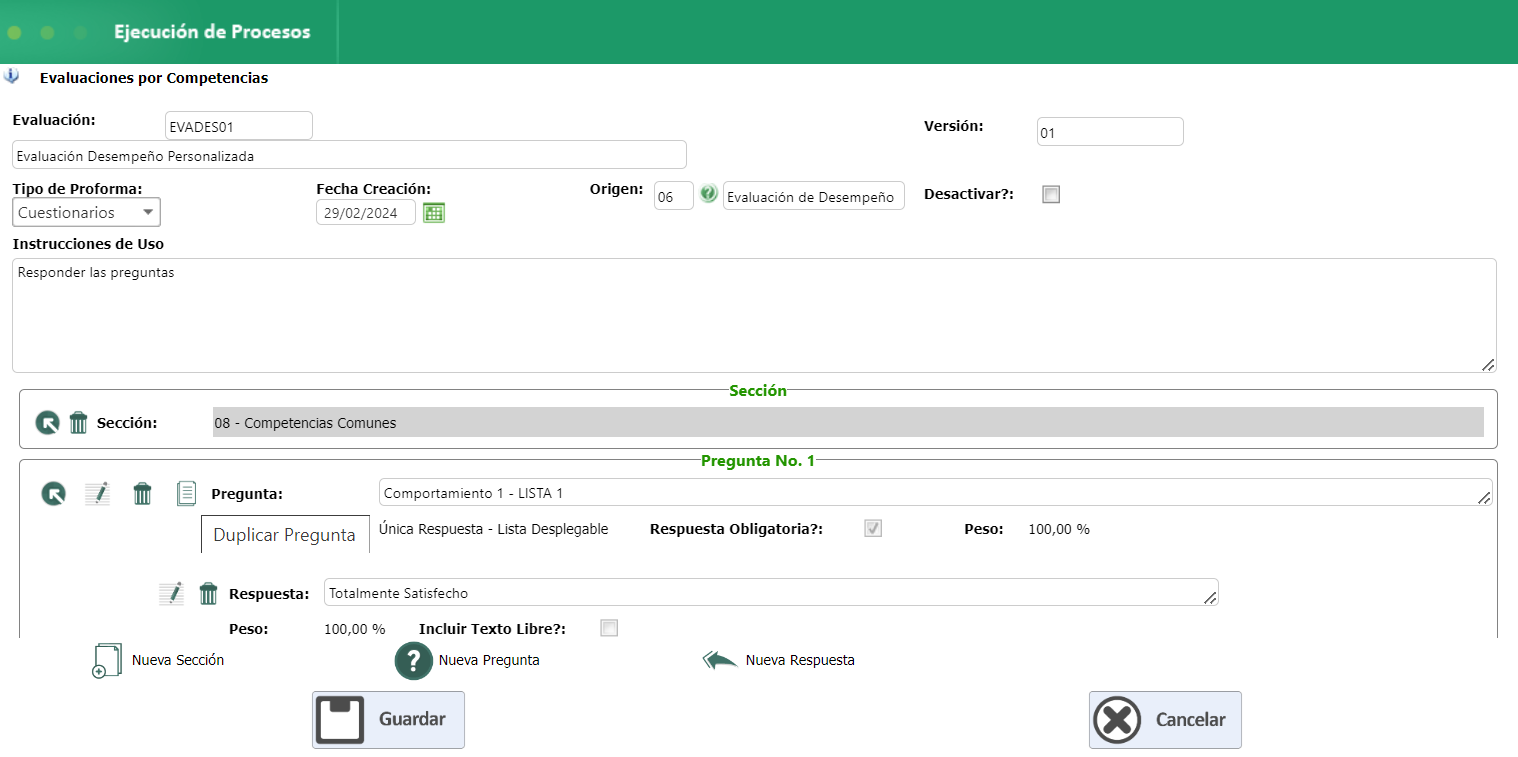The height and width of the screenshot is (757, 1518).
Task: Click the arrow icon in the Sección row
Action: (x=47, y=423)
